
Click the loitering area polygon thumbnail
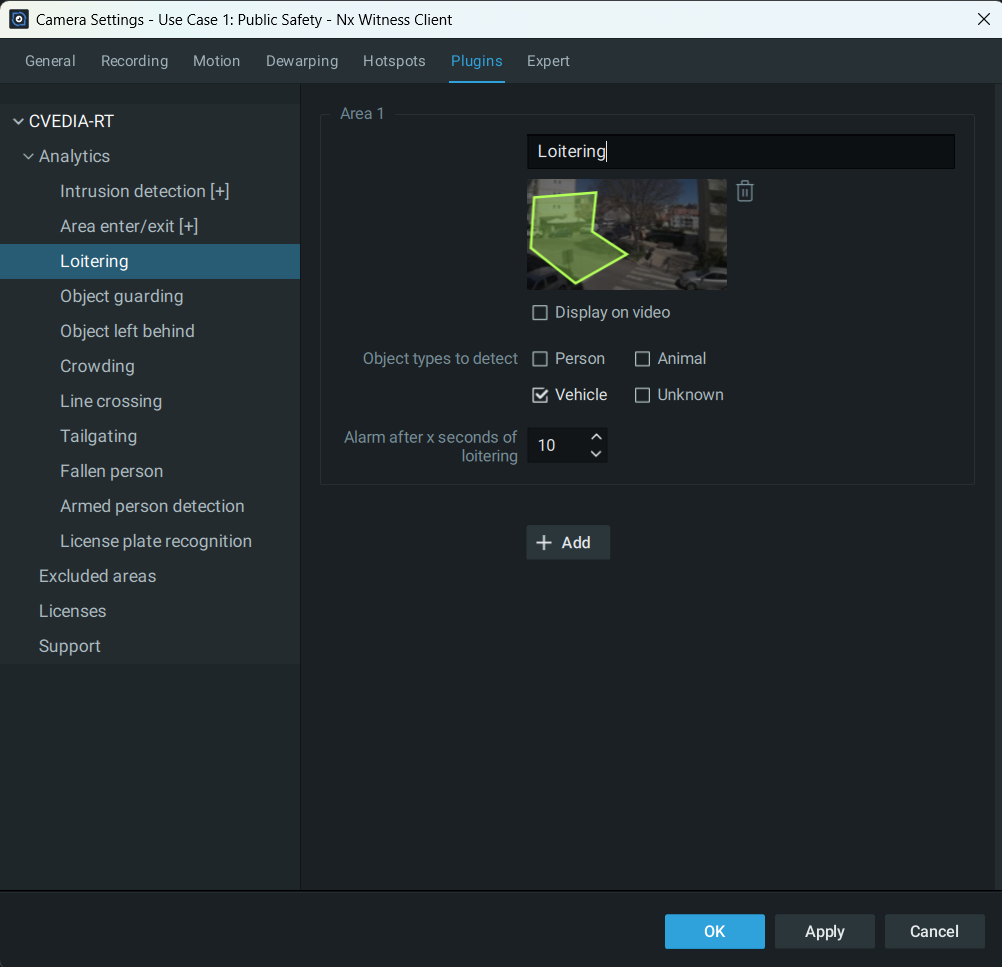click(626, 234)
